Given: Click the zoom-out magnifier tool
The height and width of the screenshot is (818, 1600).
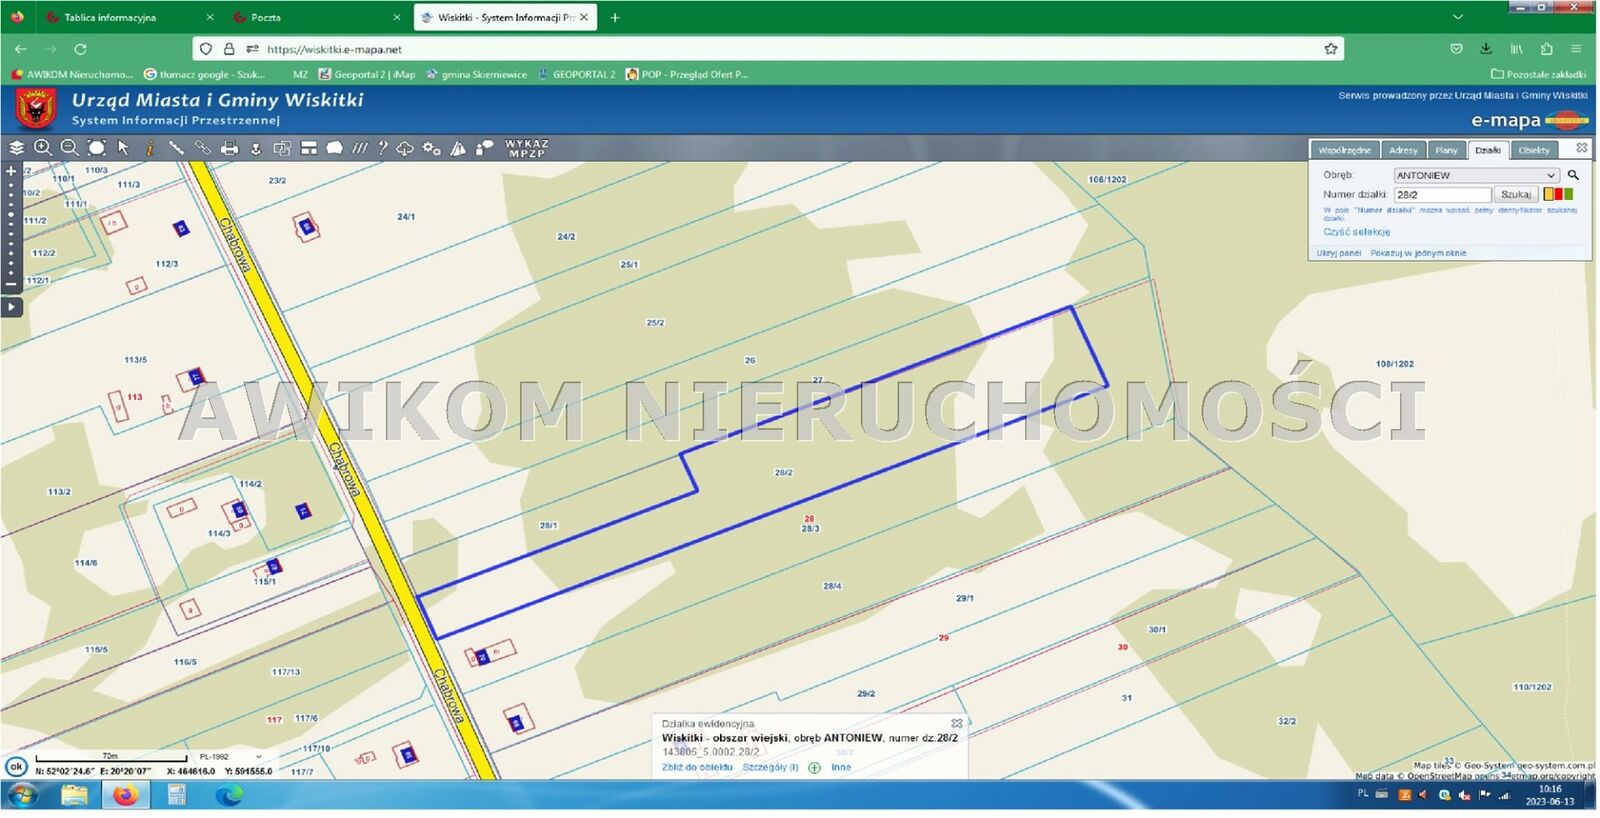Looking at the screenshot, I should click(69, 148).
